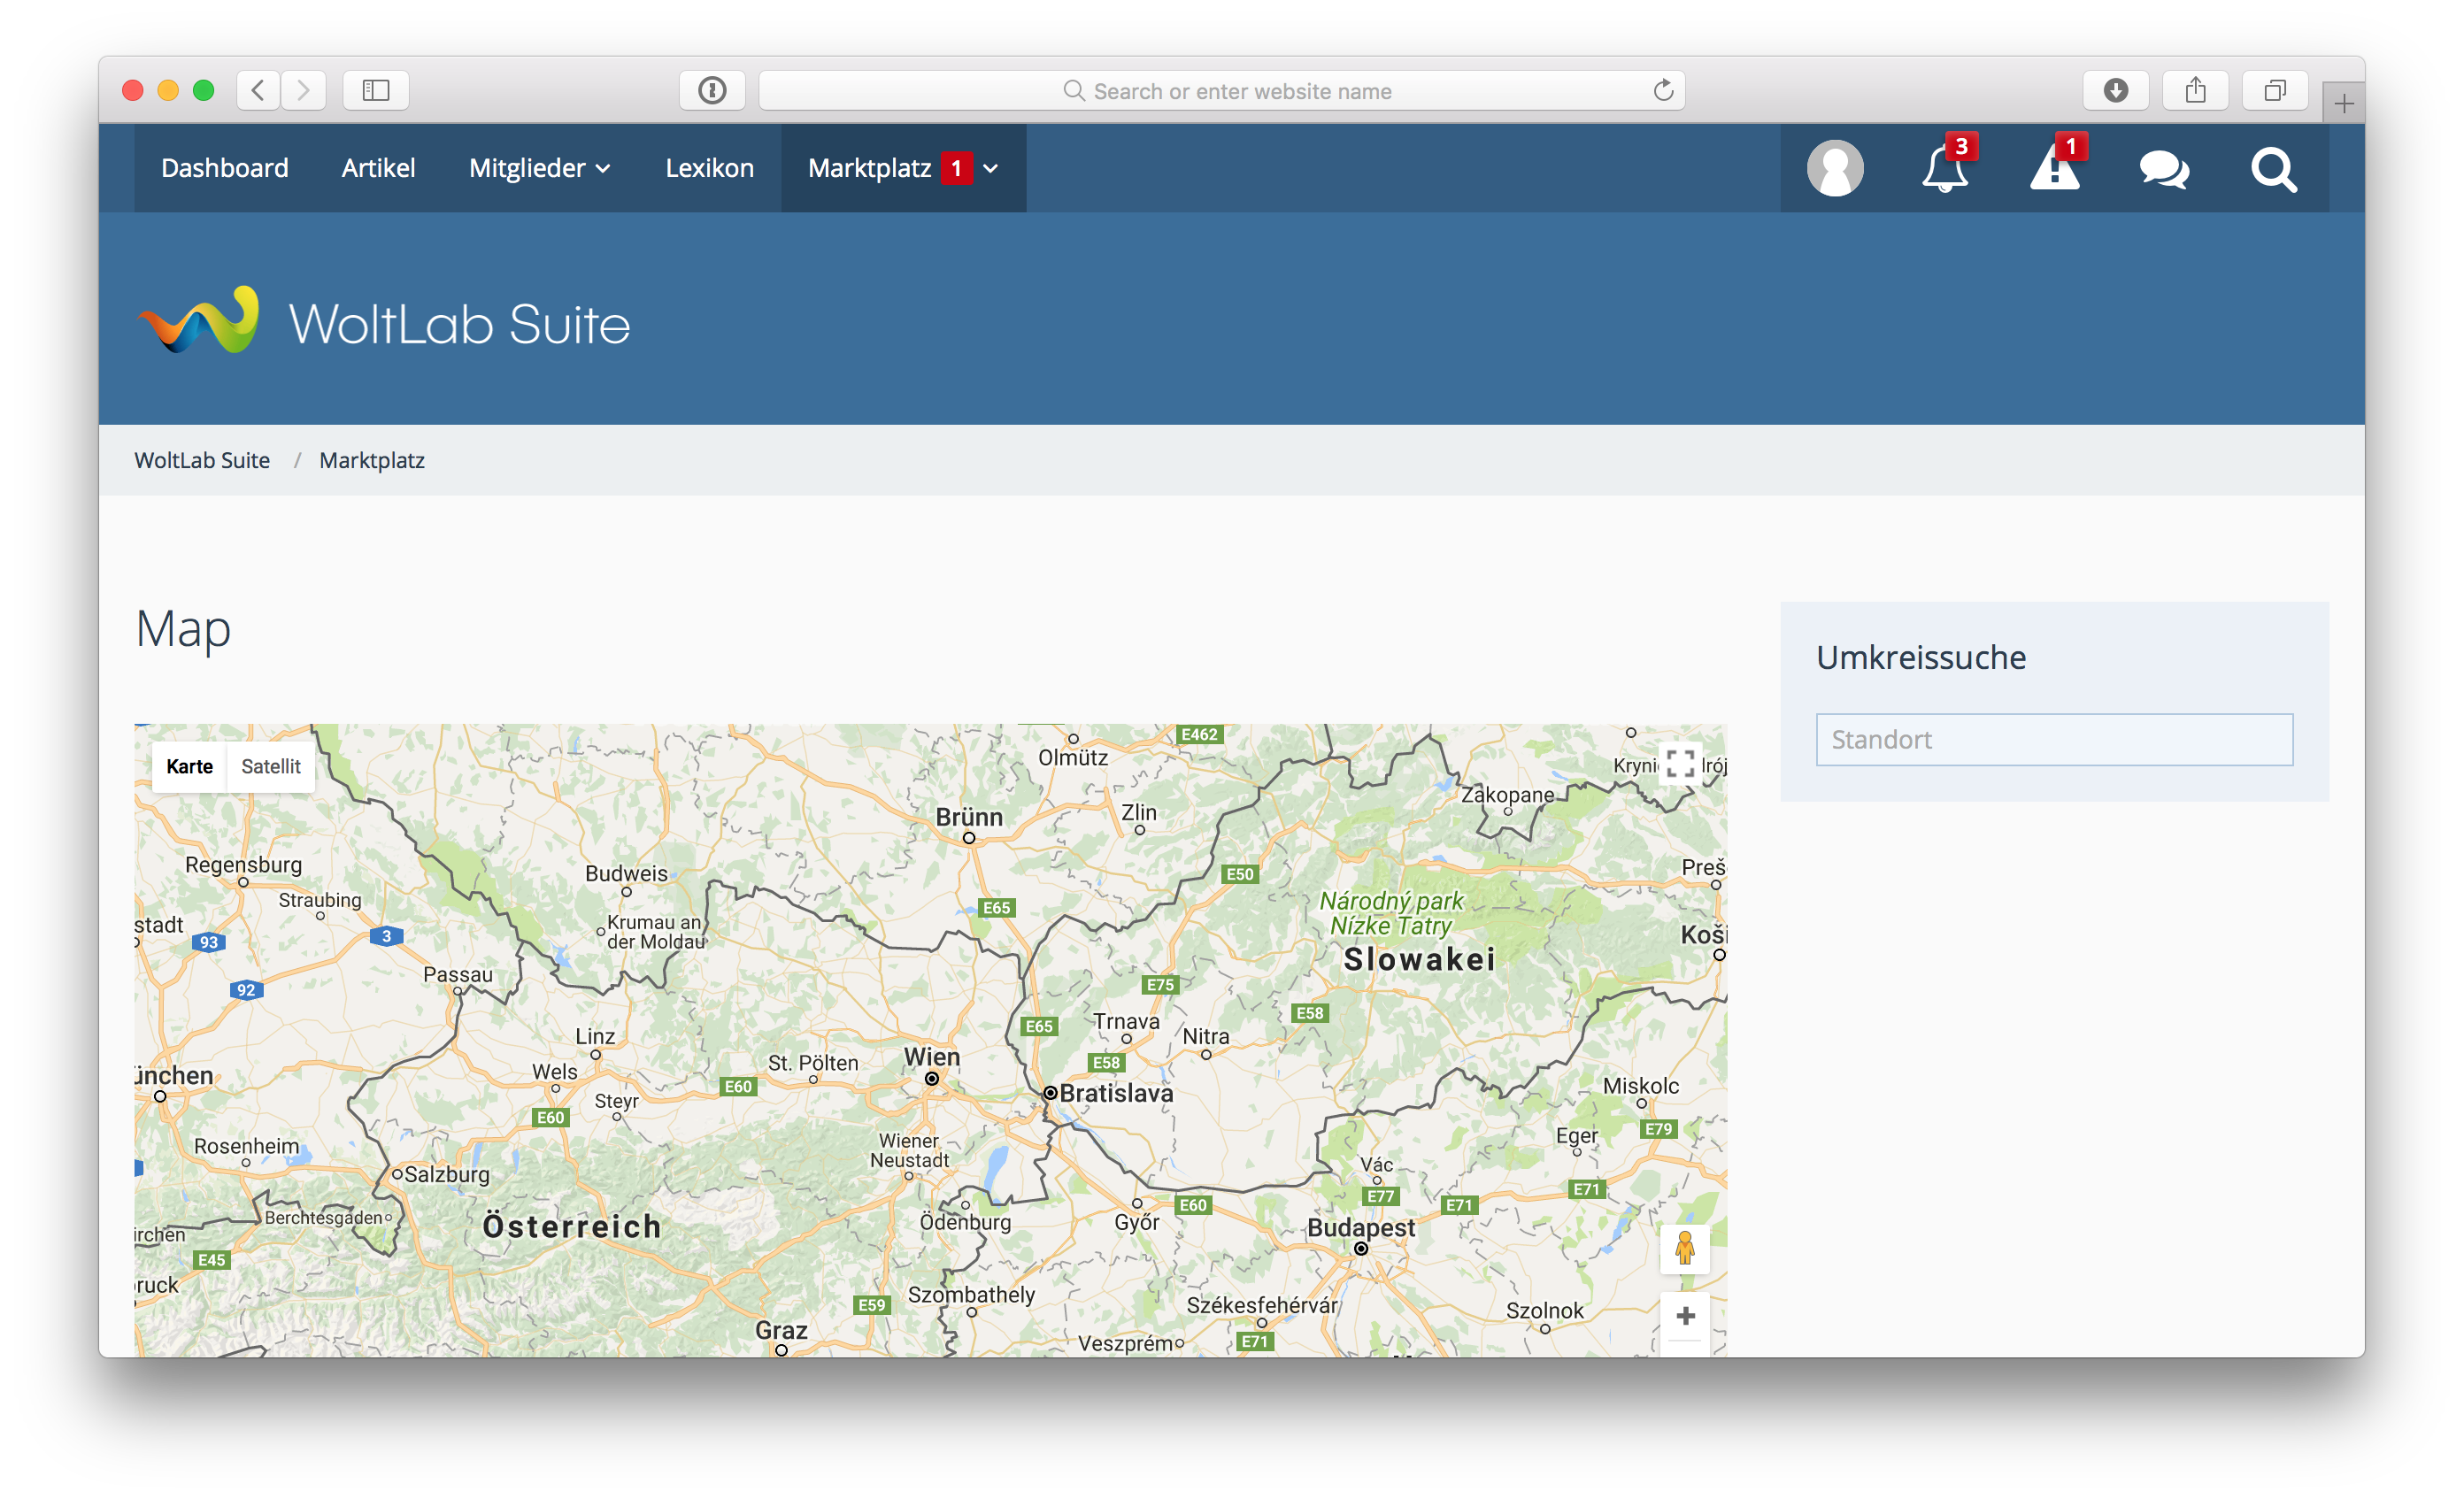2464x1499 pixels.
Task: Open the conversations chat bubble icon
Action: tap(2164, 169)
